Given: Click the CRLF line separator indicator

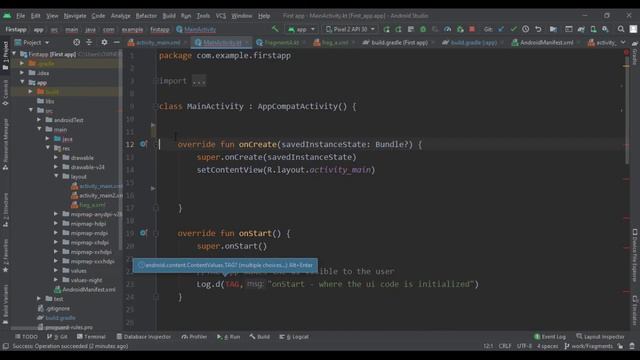Looking at the screenshot, I should point(504,346).
